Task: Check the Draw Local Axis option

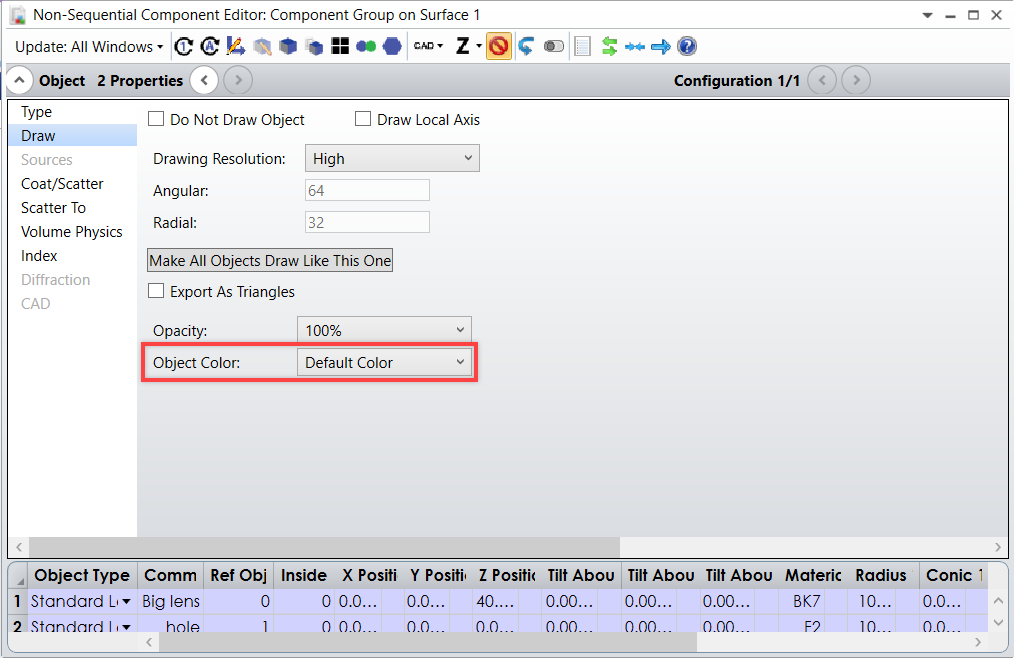Action: (363, 119)
